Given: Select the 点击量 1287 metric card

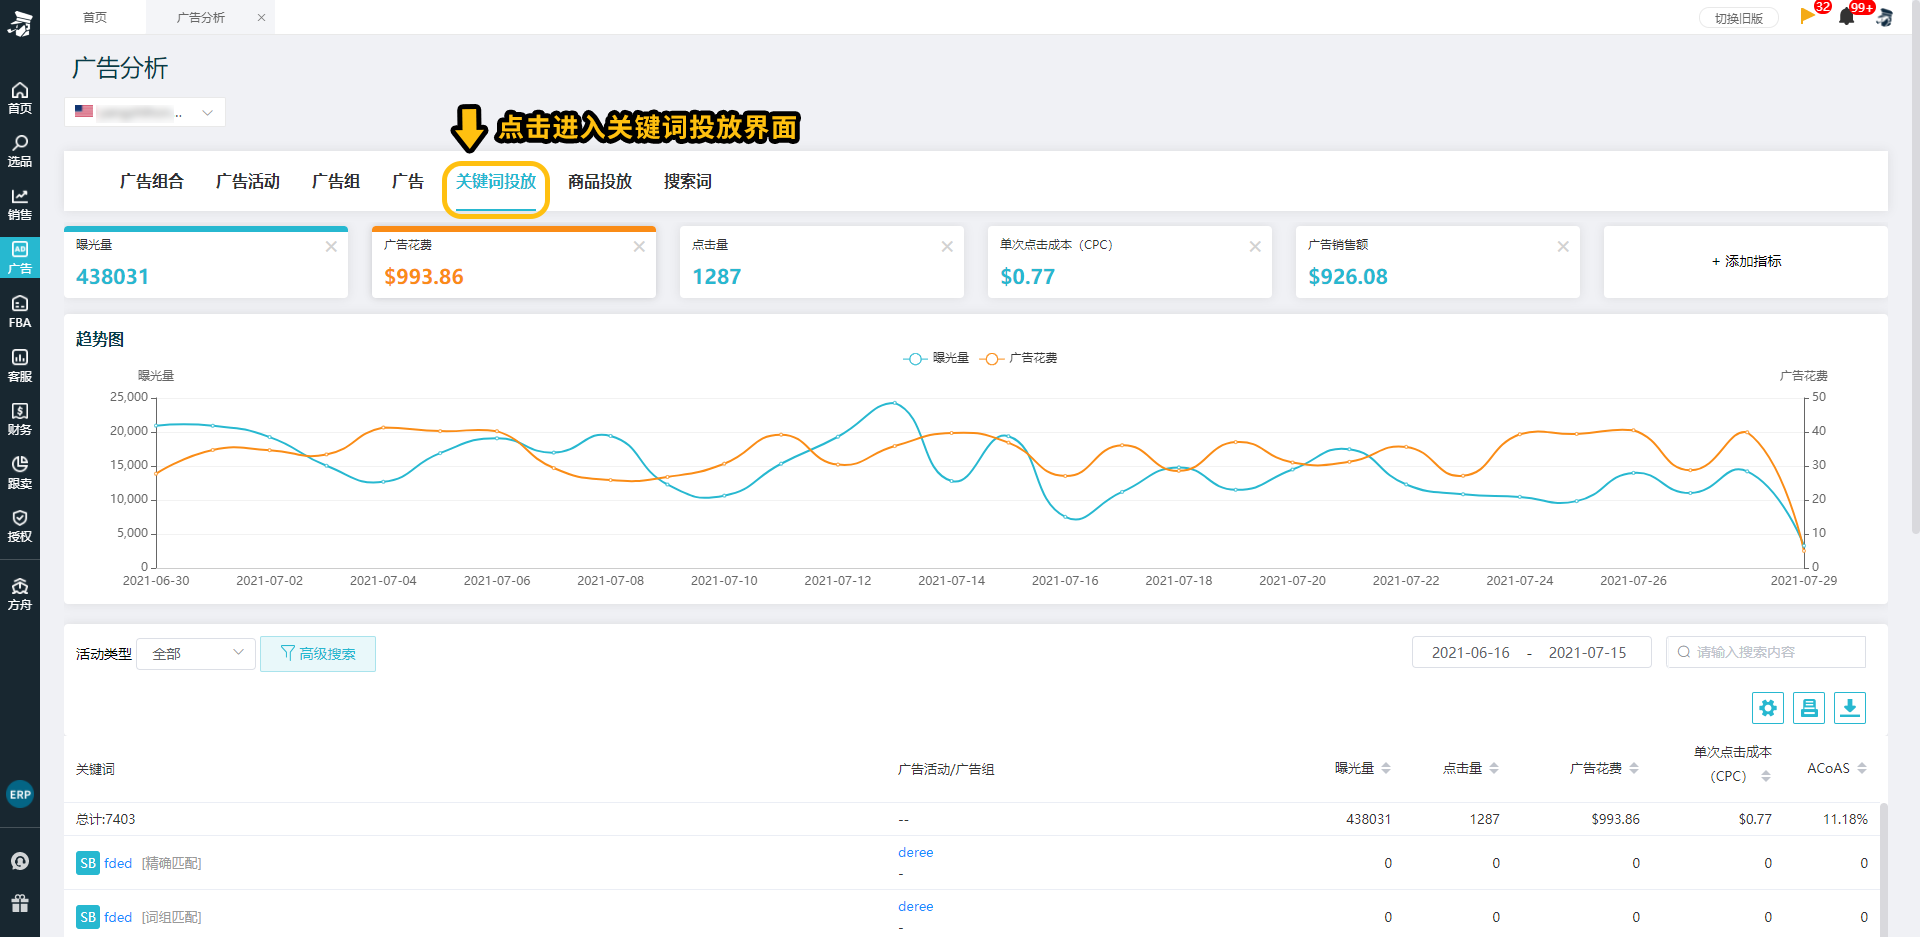Looking at the screenshot, I should (822, 262).
